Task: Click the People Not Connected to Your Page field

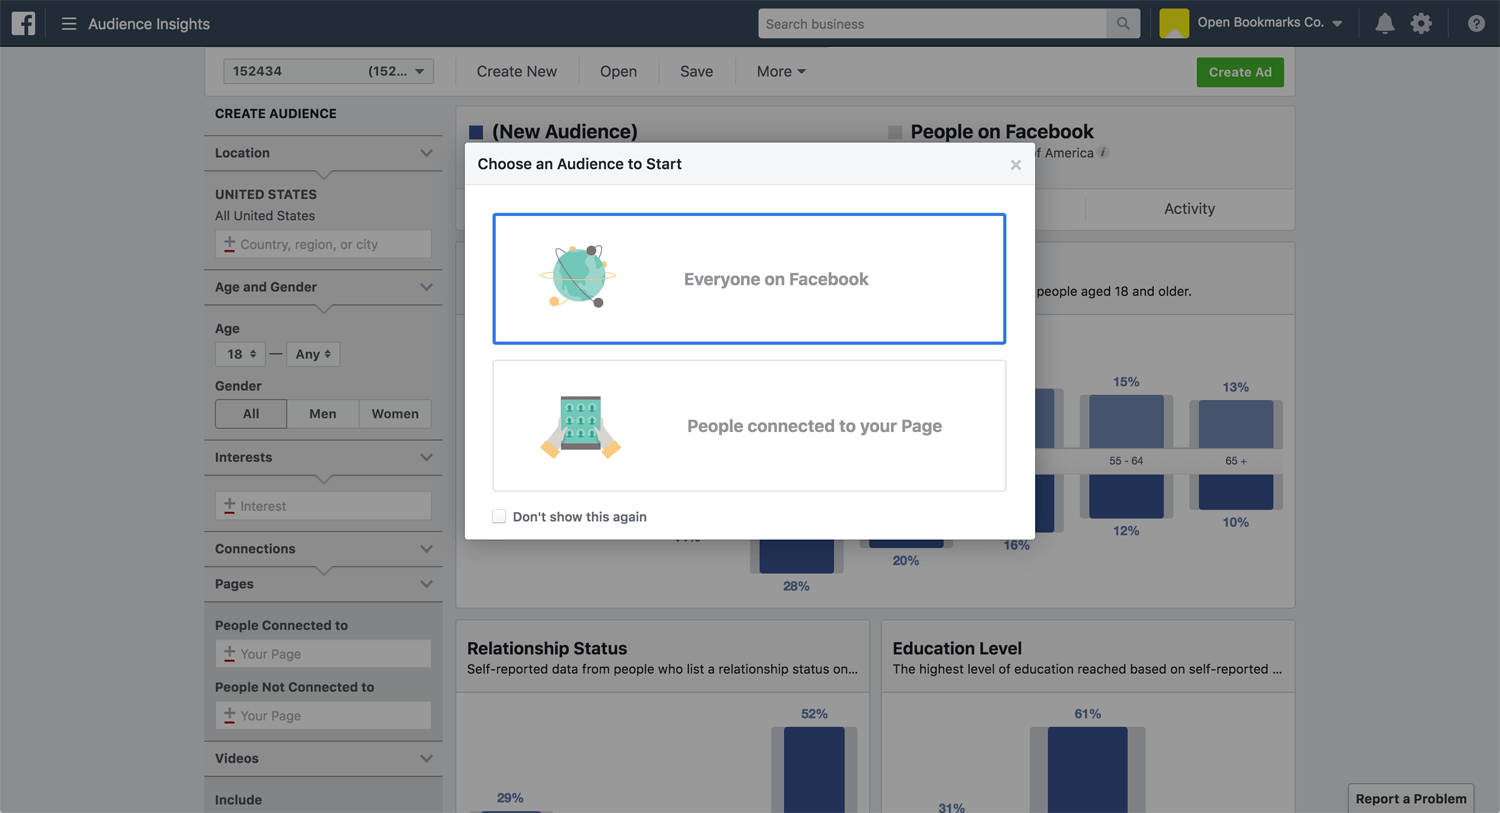Action: coord(323,716)
